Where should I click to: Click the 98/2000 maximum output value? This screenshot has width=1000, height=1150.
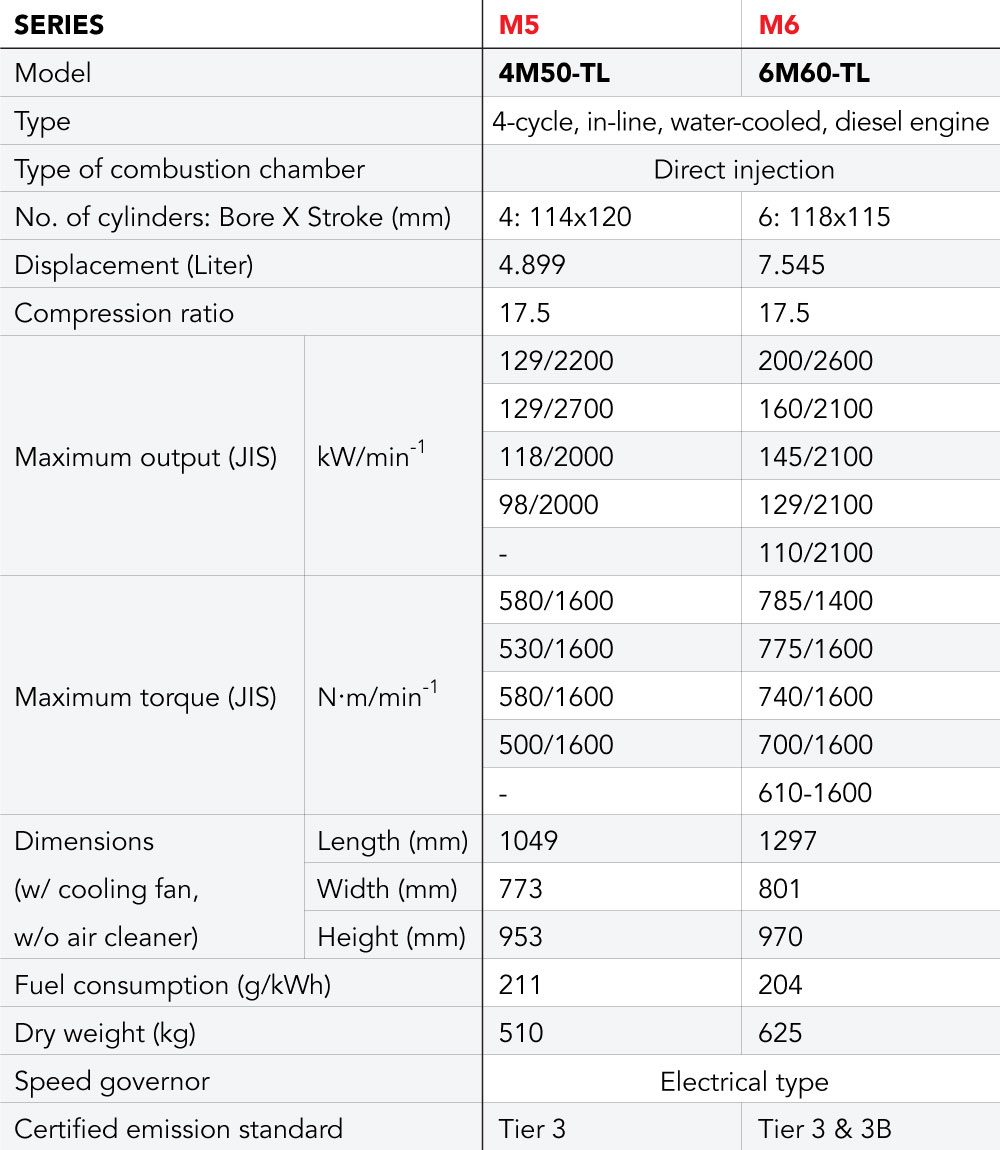[548, 505]
